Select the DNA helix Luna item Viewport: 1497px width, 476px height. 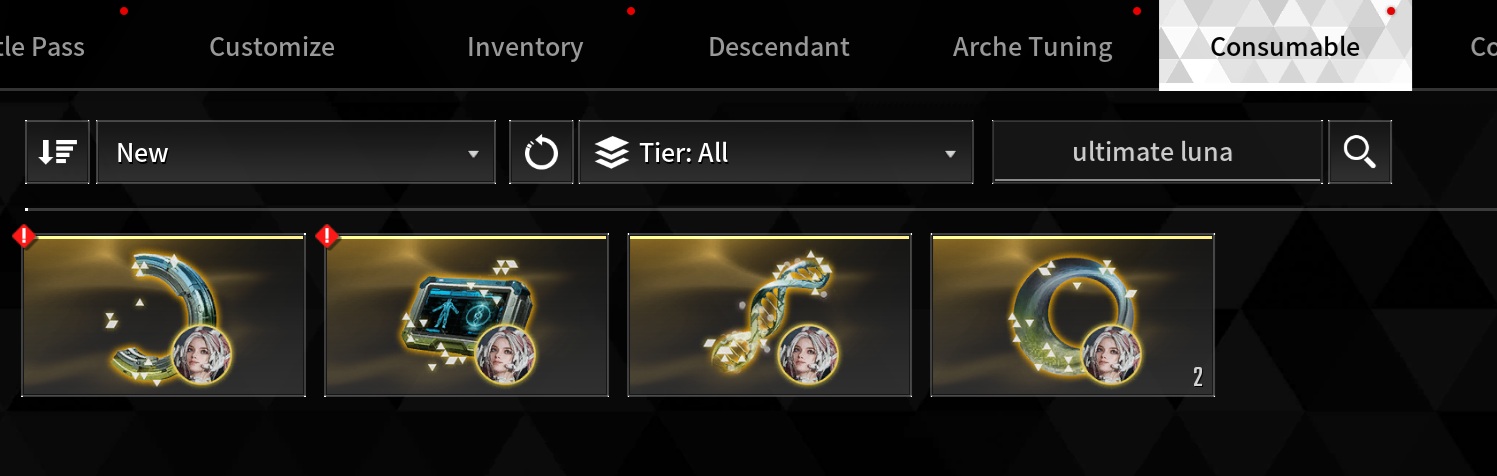coord(769,315)
